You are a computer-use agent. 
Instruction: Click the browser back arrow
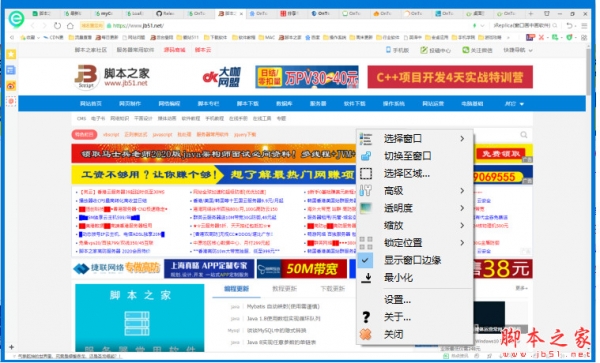pos(33,26)
